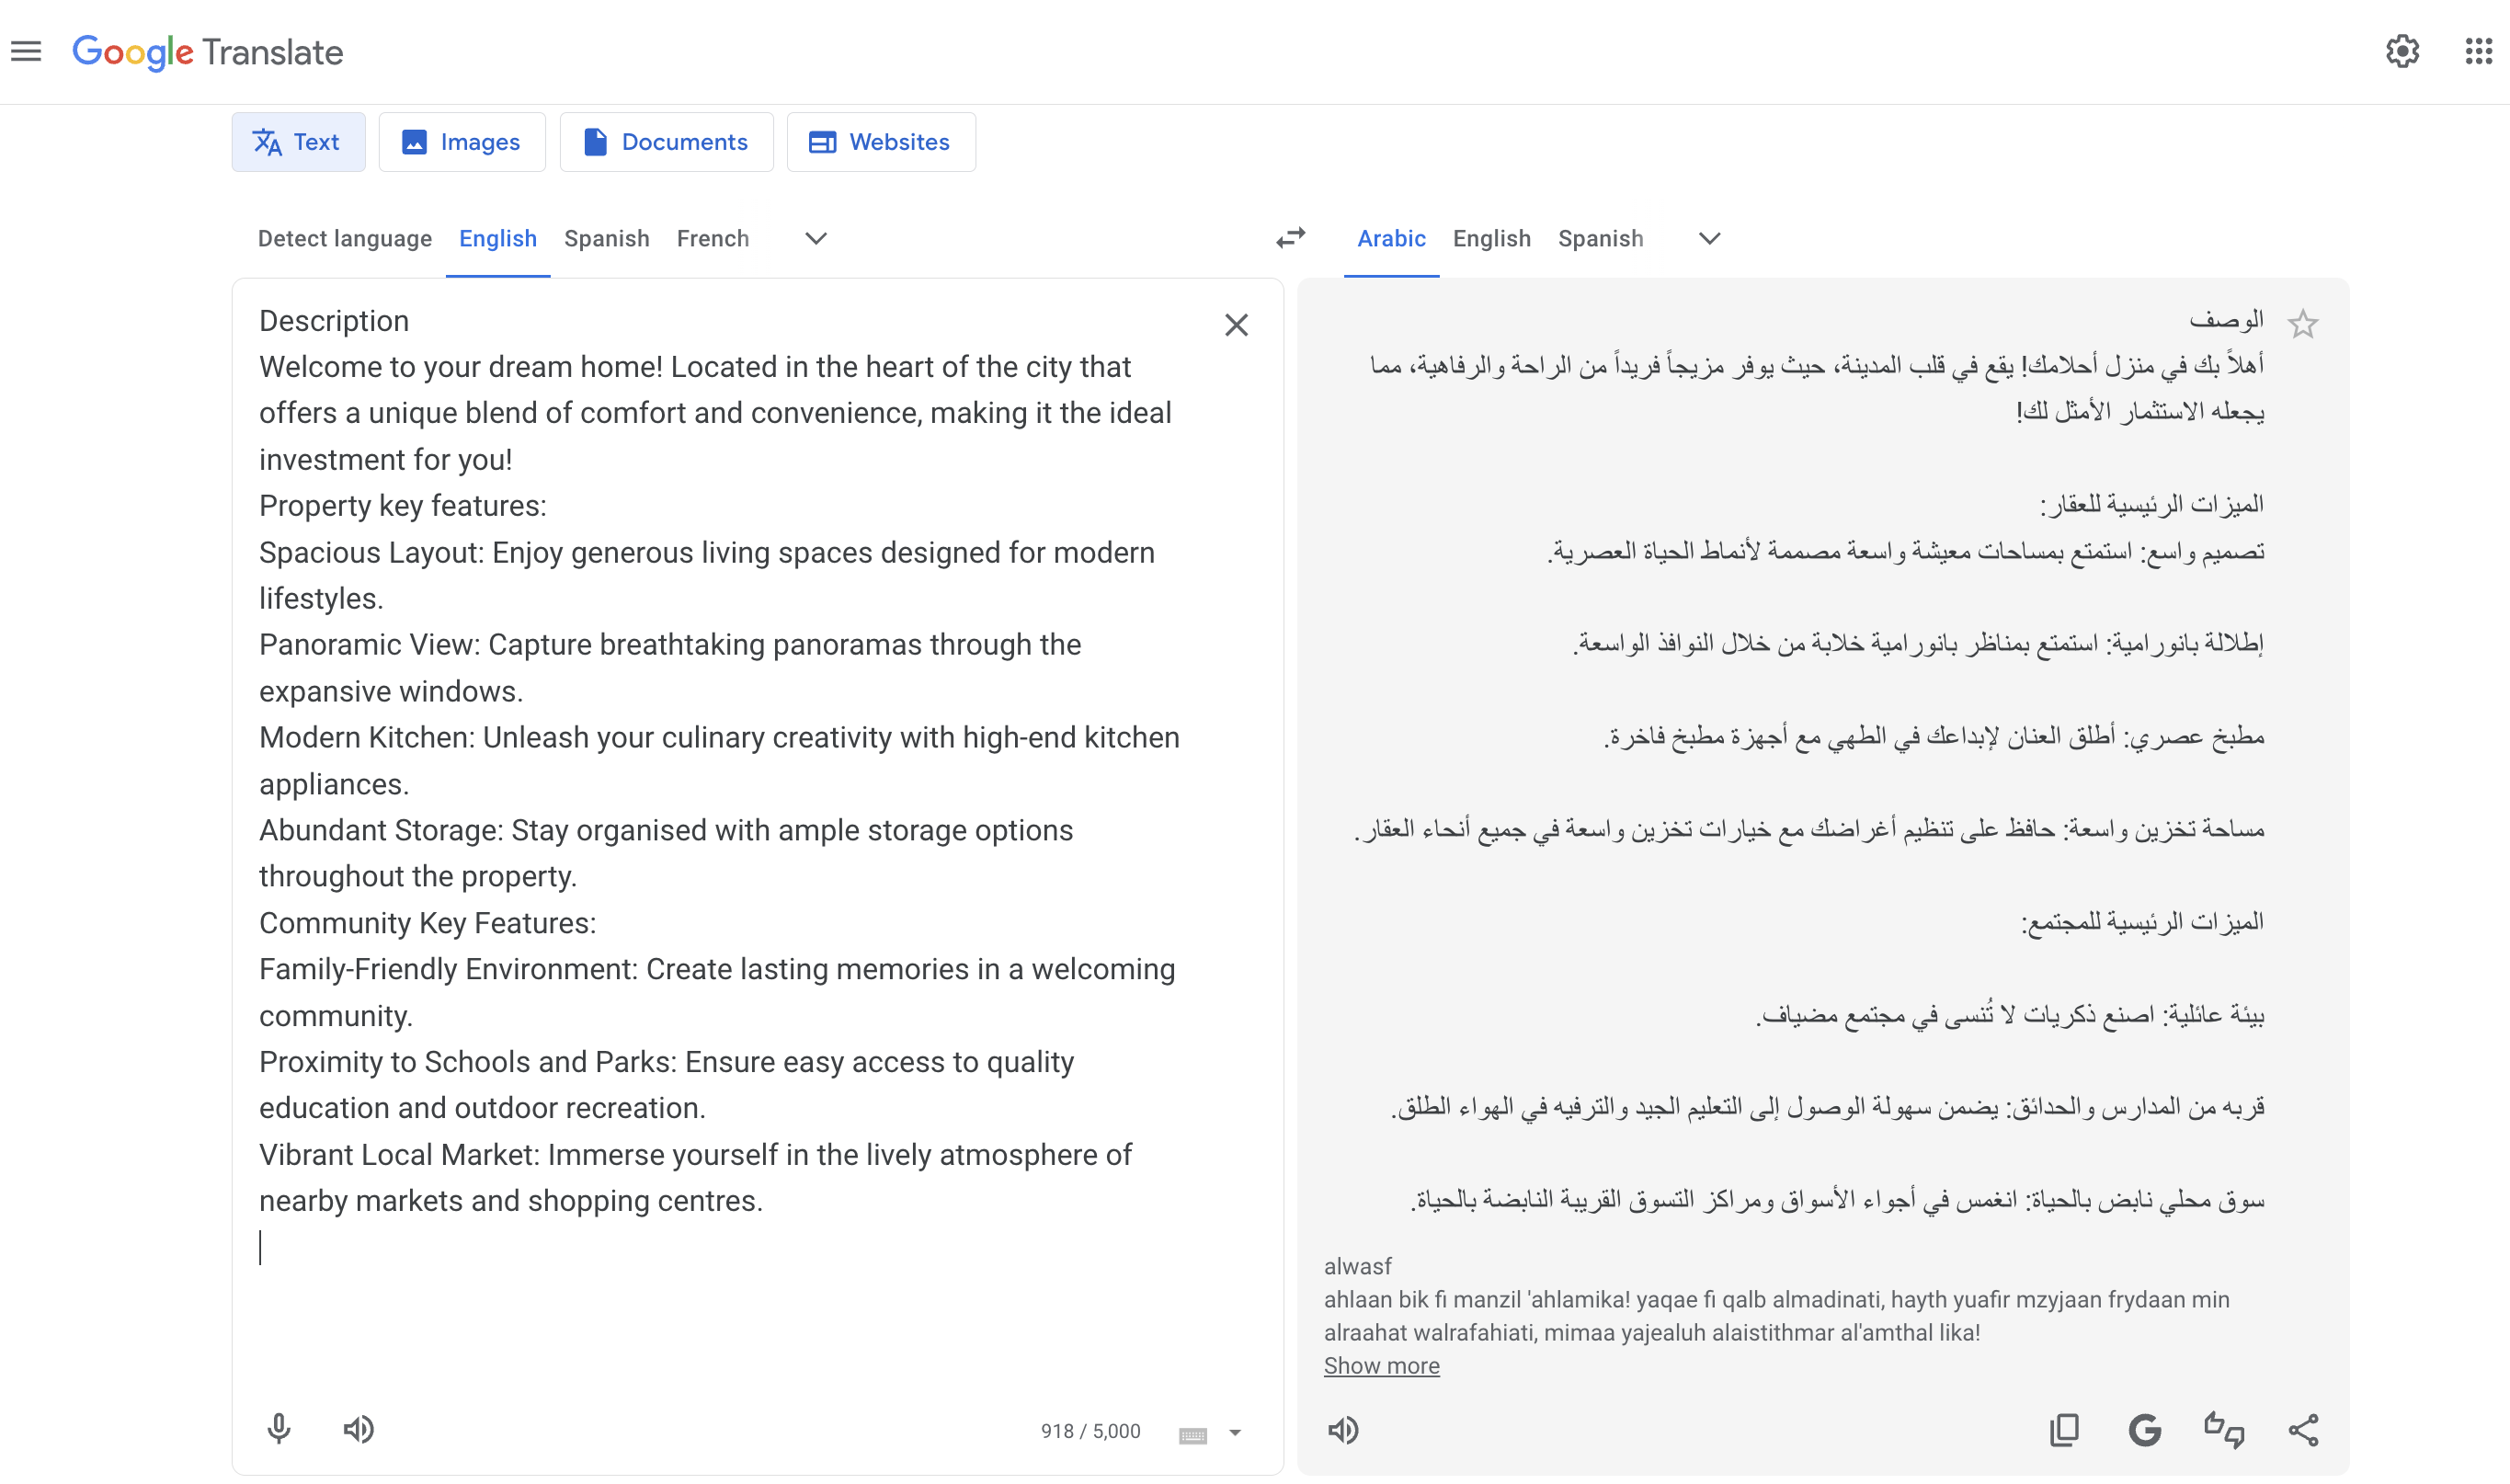Start voice input with the microphone
This screenshot has height=1484, width=2510.
click(279, 1429)
